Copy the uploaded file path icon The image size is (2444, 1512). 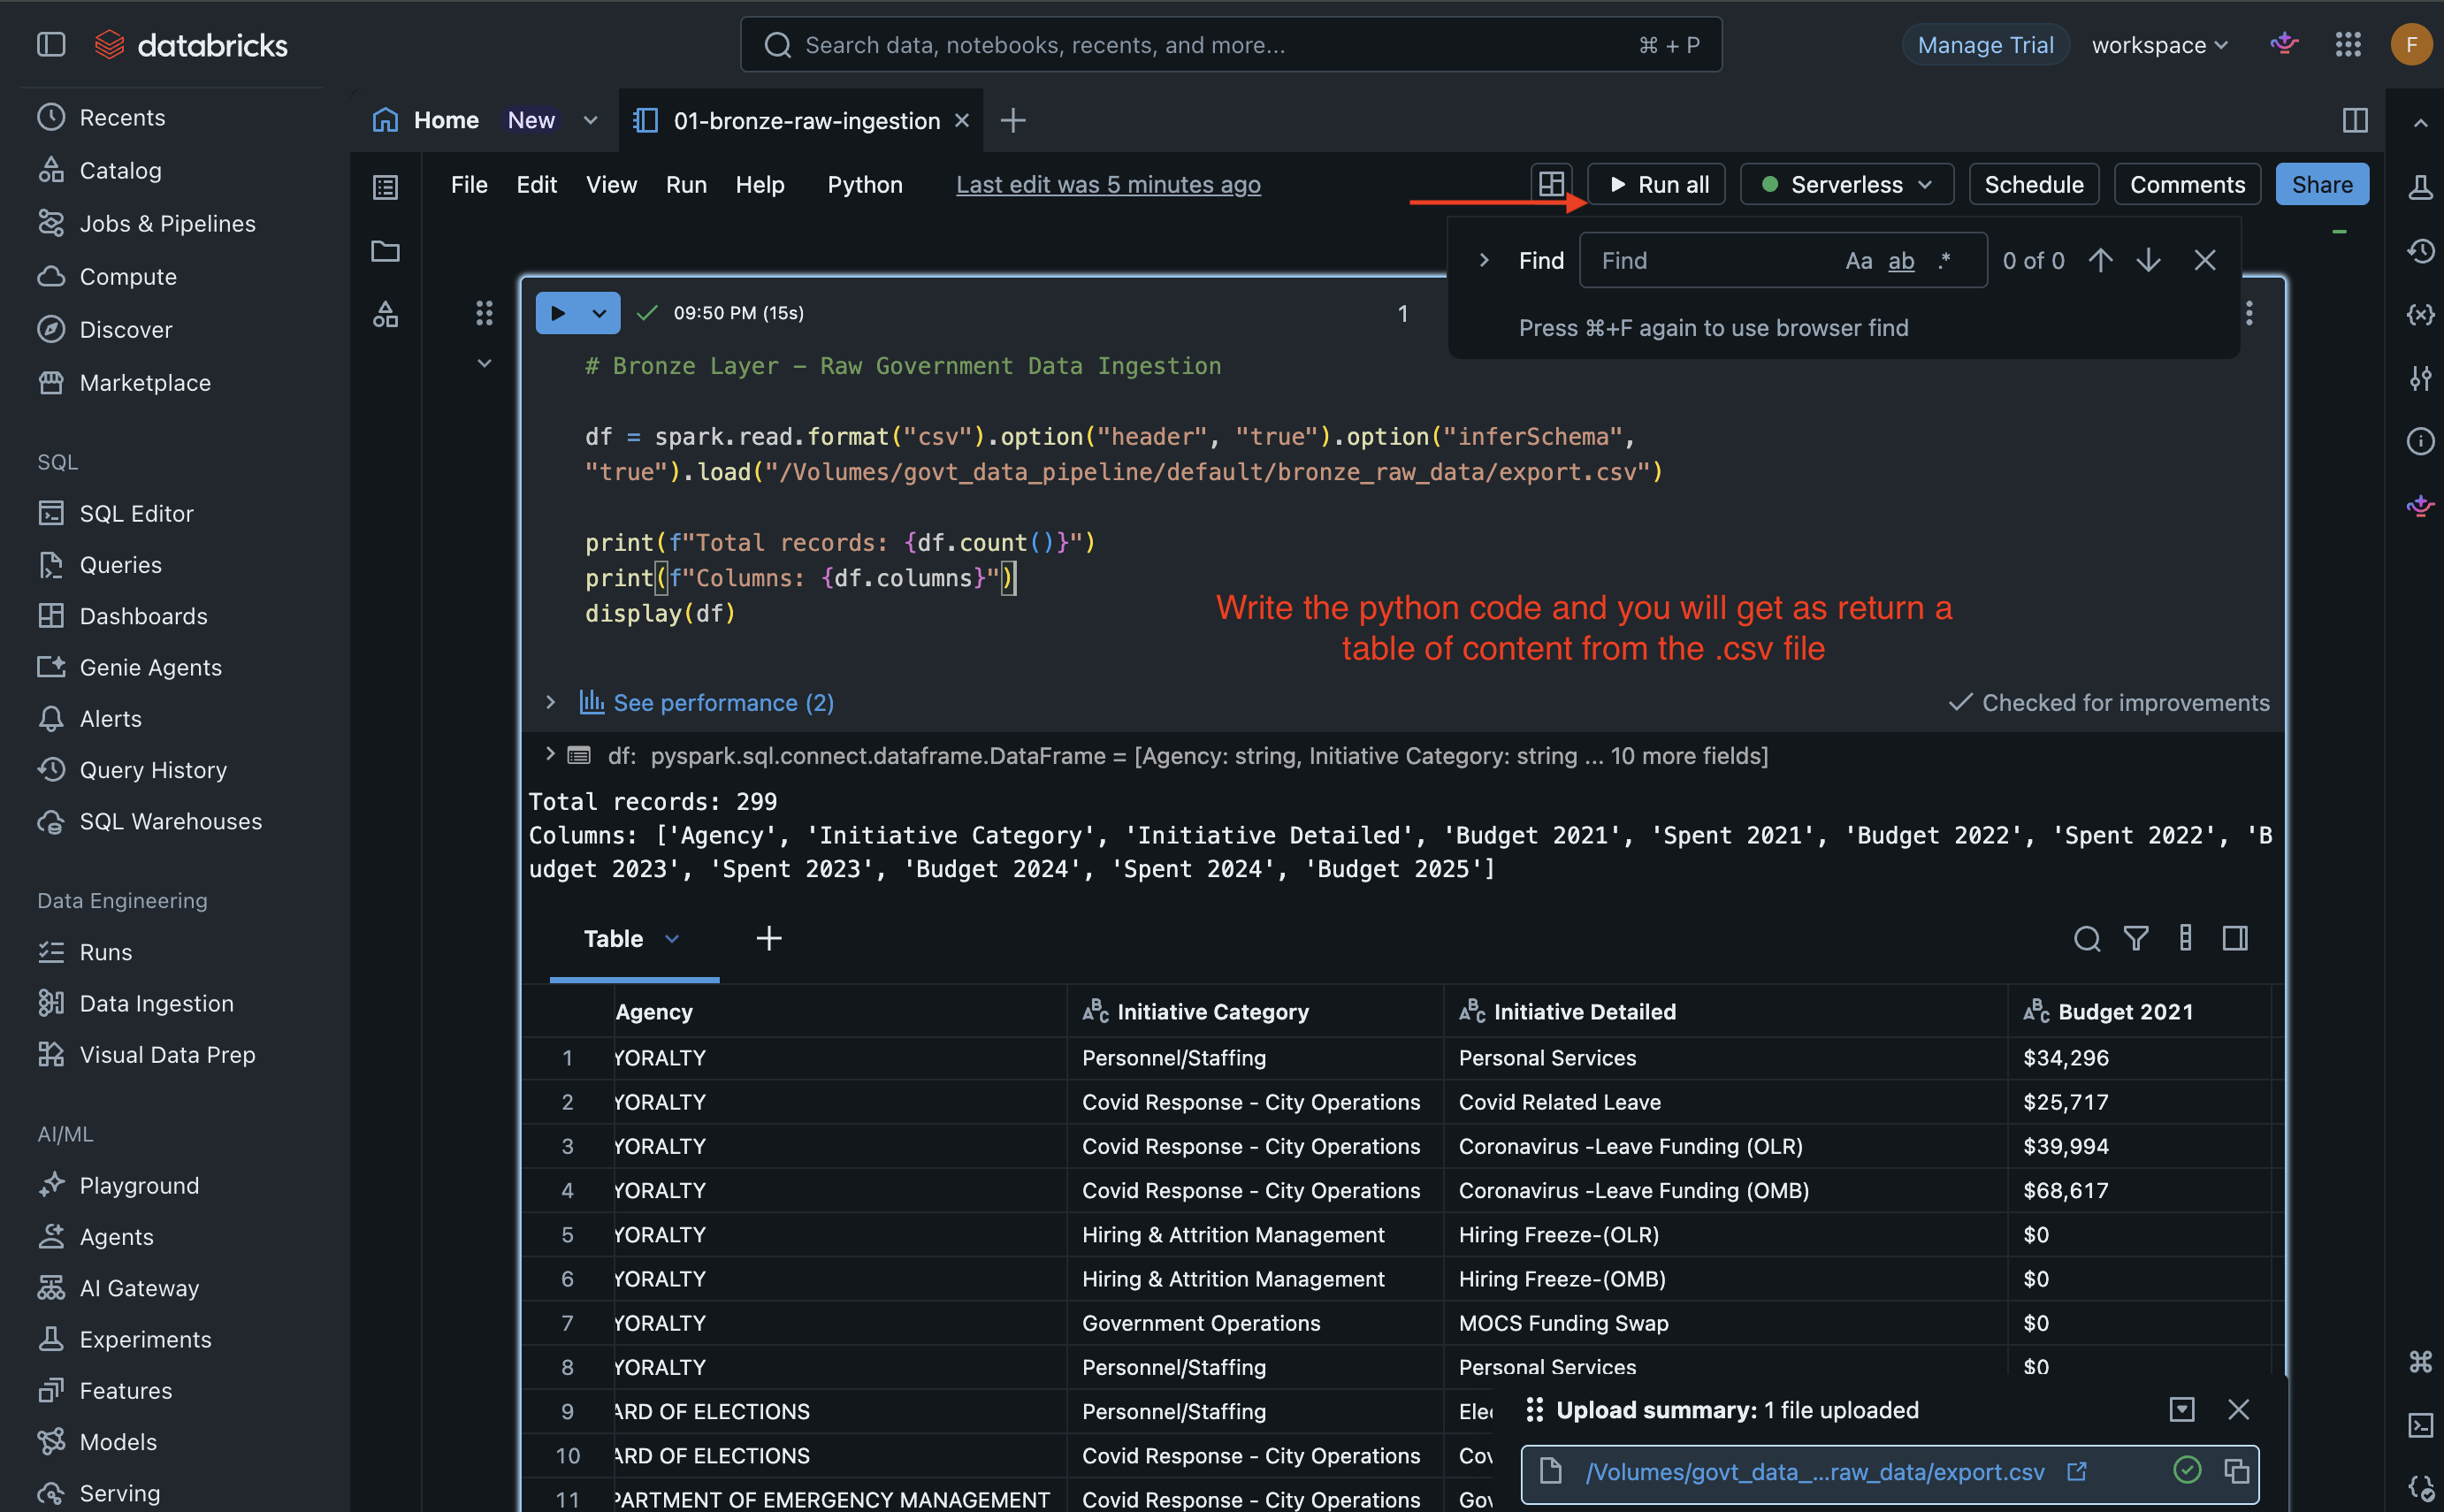point(2237,1471)
